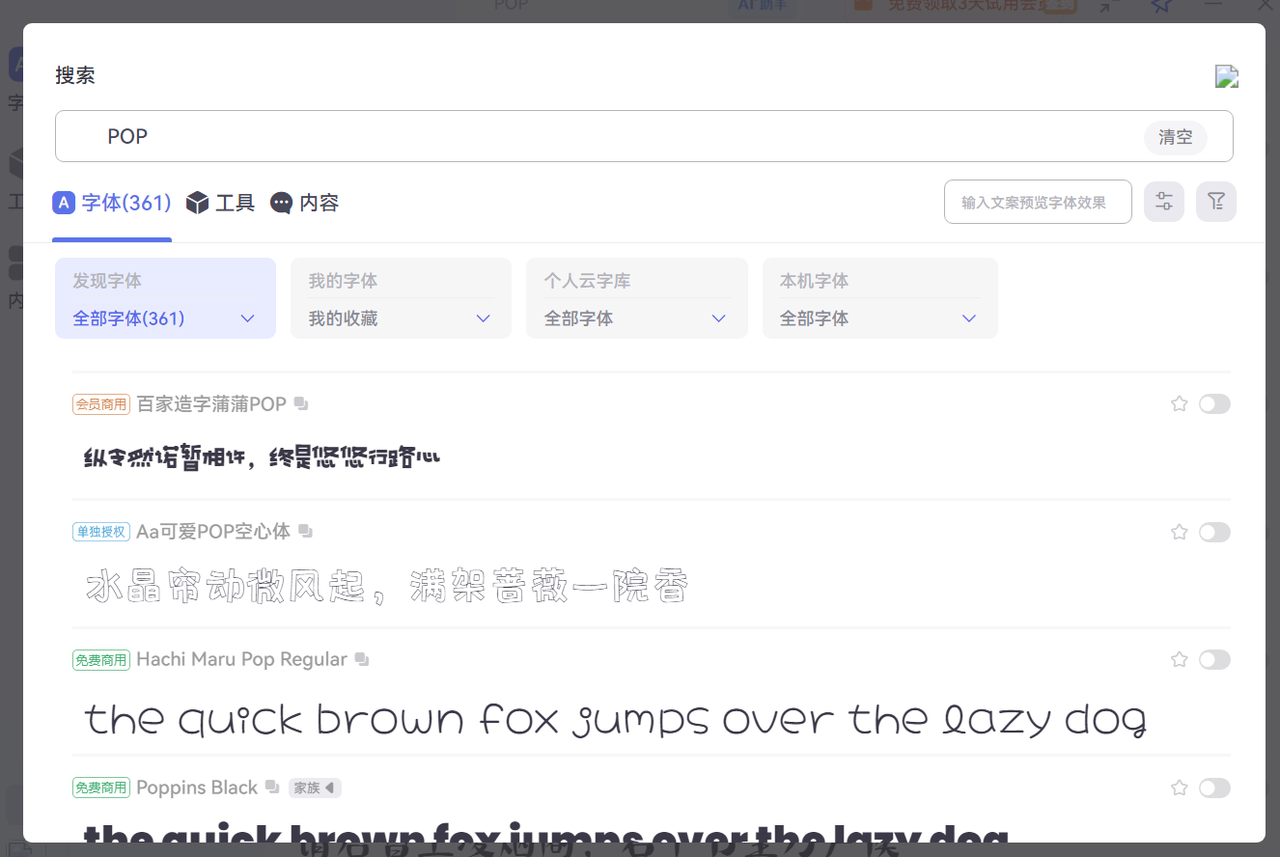Viewport: 1280px width, 857px height.
Task: Favorite the 百家造字蒲蒲POP font star
Action: click(x=1179, y=404)
